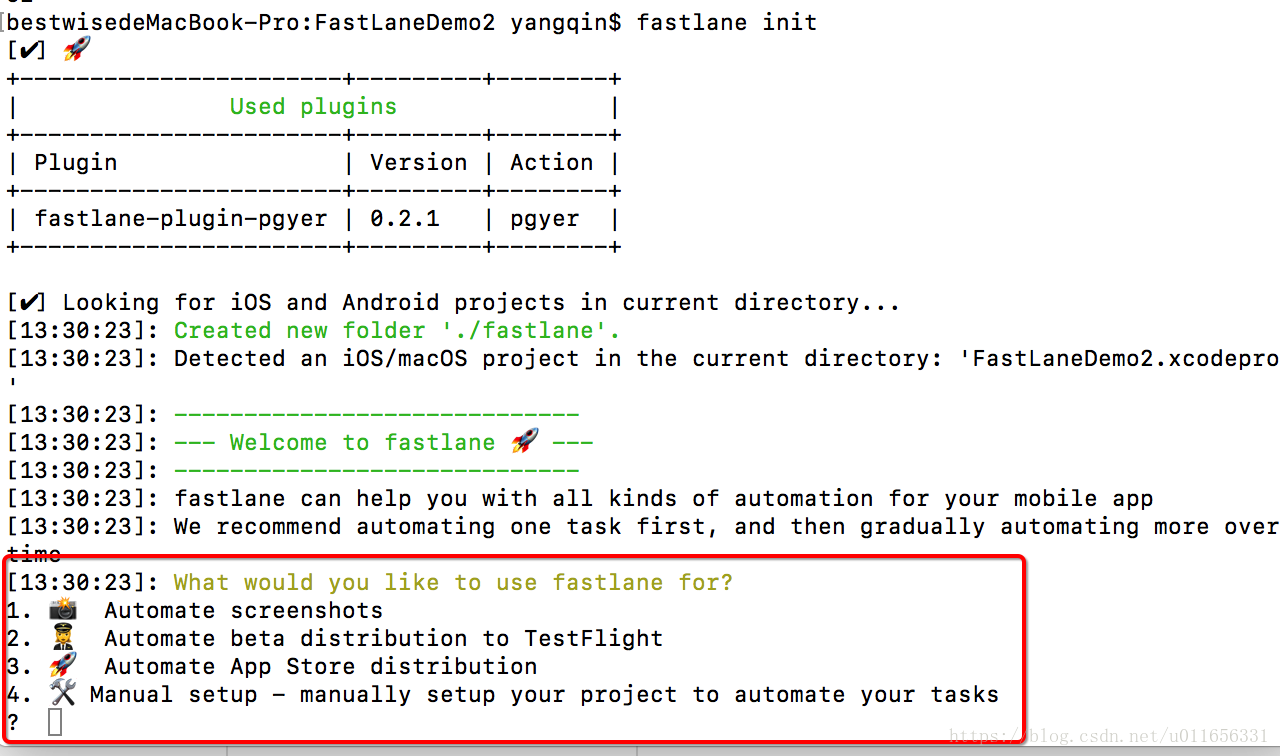Click the pilot emoji beside TestFlight option

click(63, 638)
